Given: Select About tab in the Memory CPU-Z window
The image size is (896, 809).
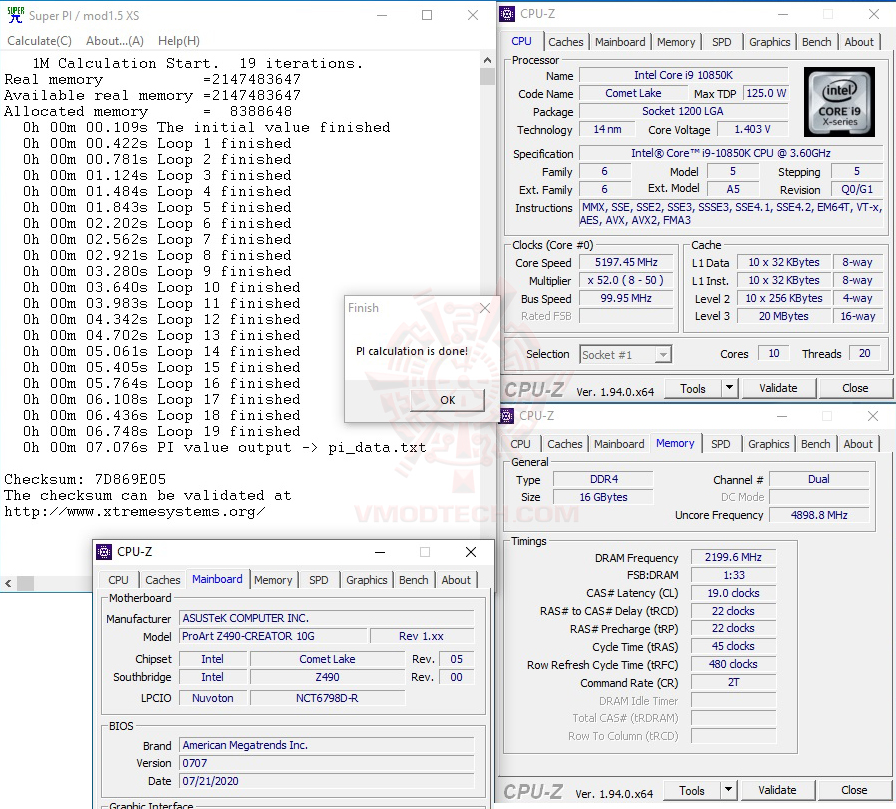Looking at the screenshot, I should pyautogui.click(x=858, y=444).
